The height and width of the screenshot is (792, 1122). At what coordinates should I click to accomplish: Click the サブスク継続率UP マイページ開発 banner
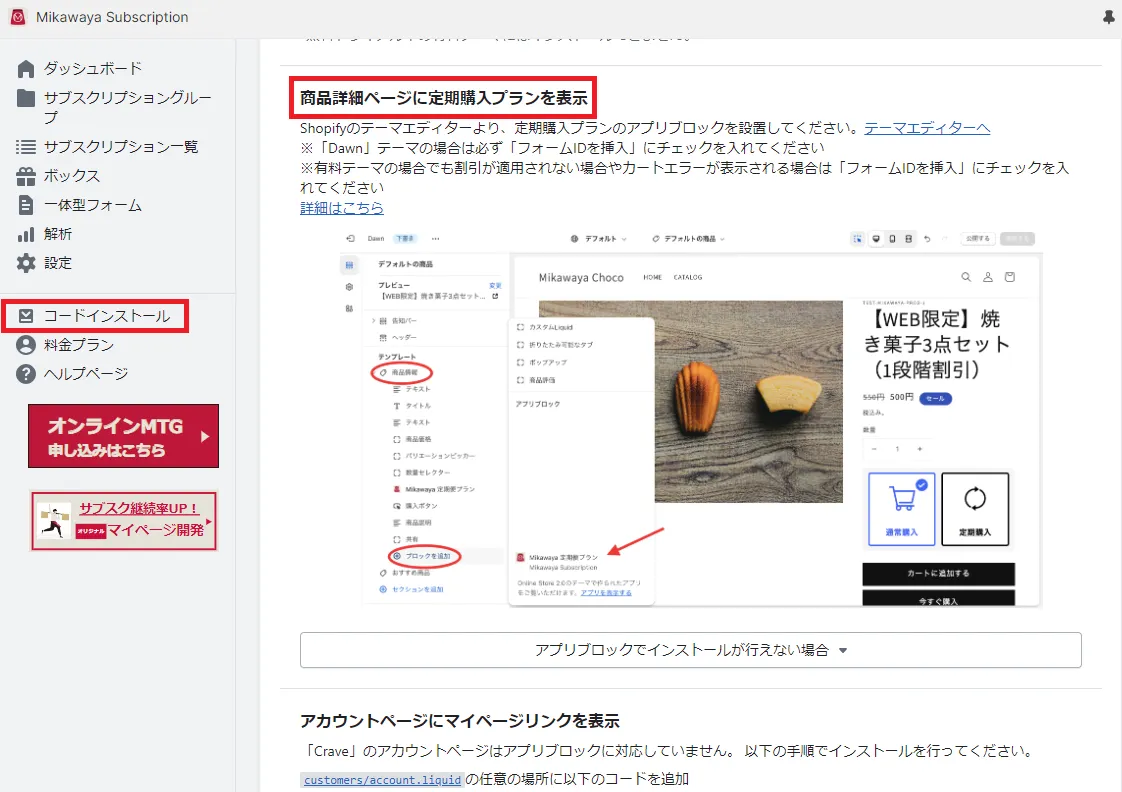point(123,521)
